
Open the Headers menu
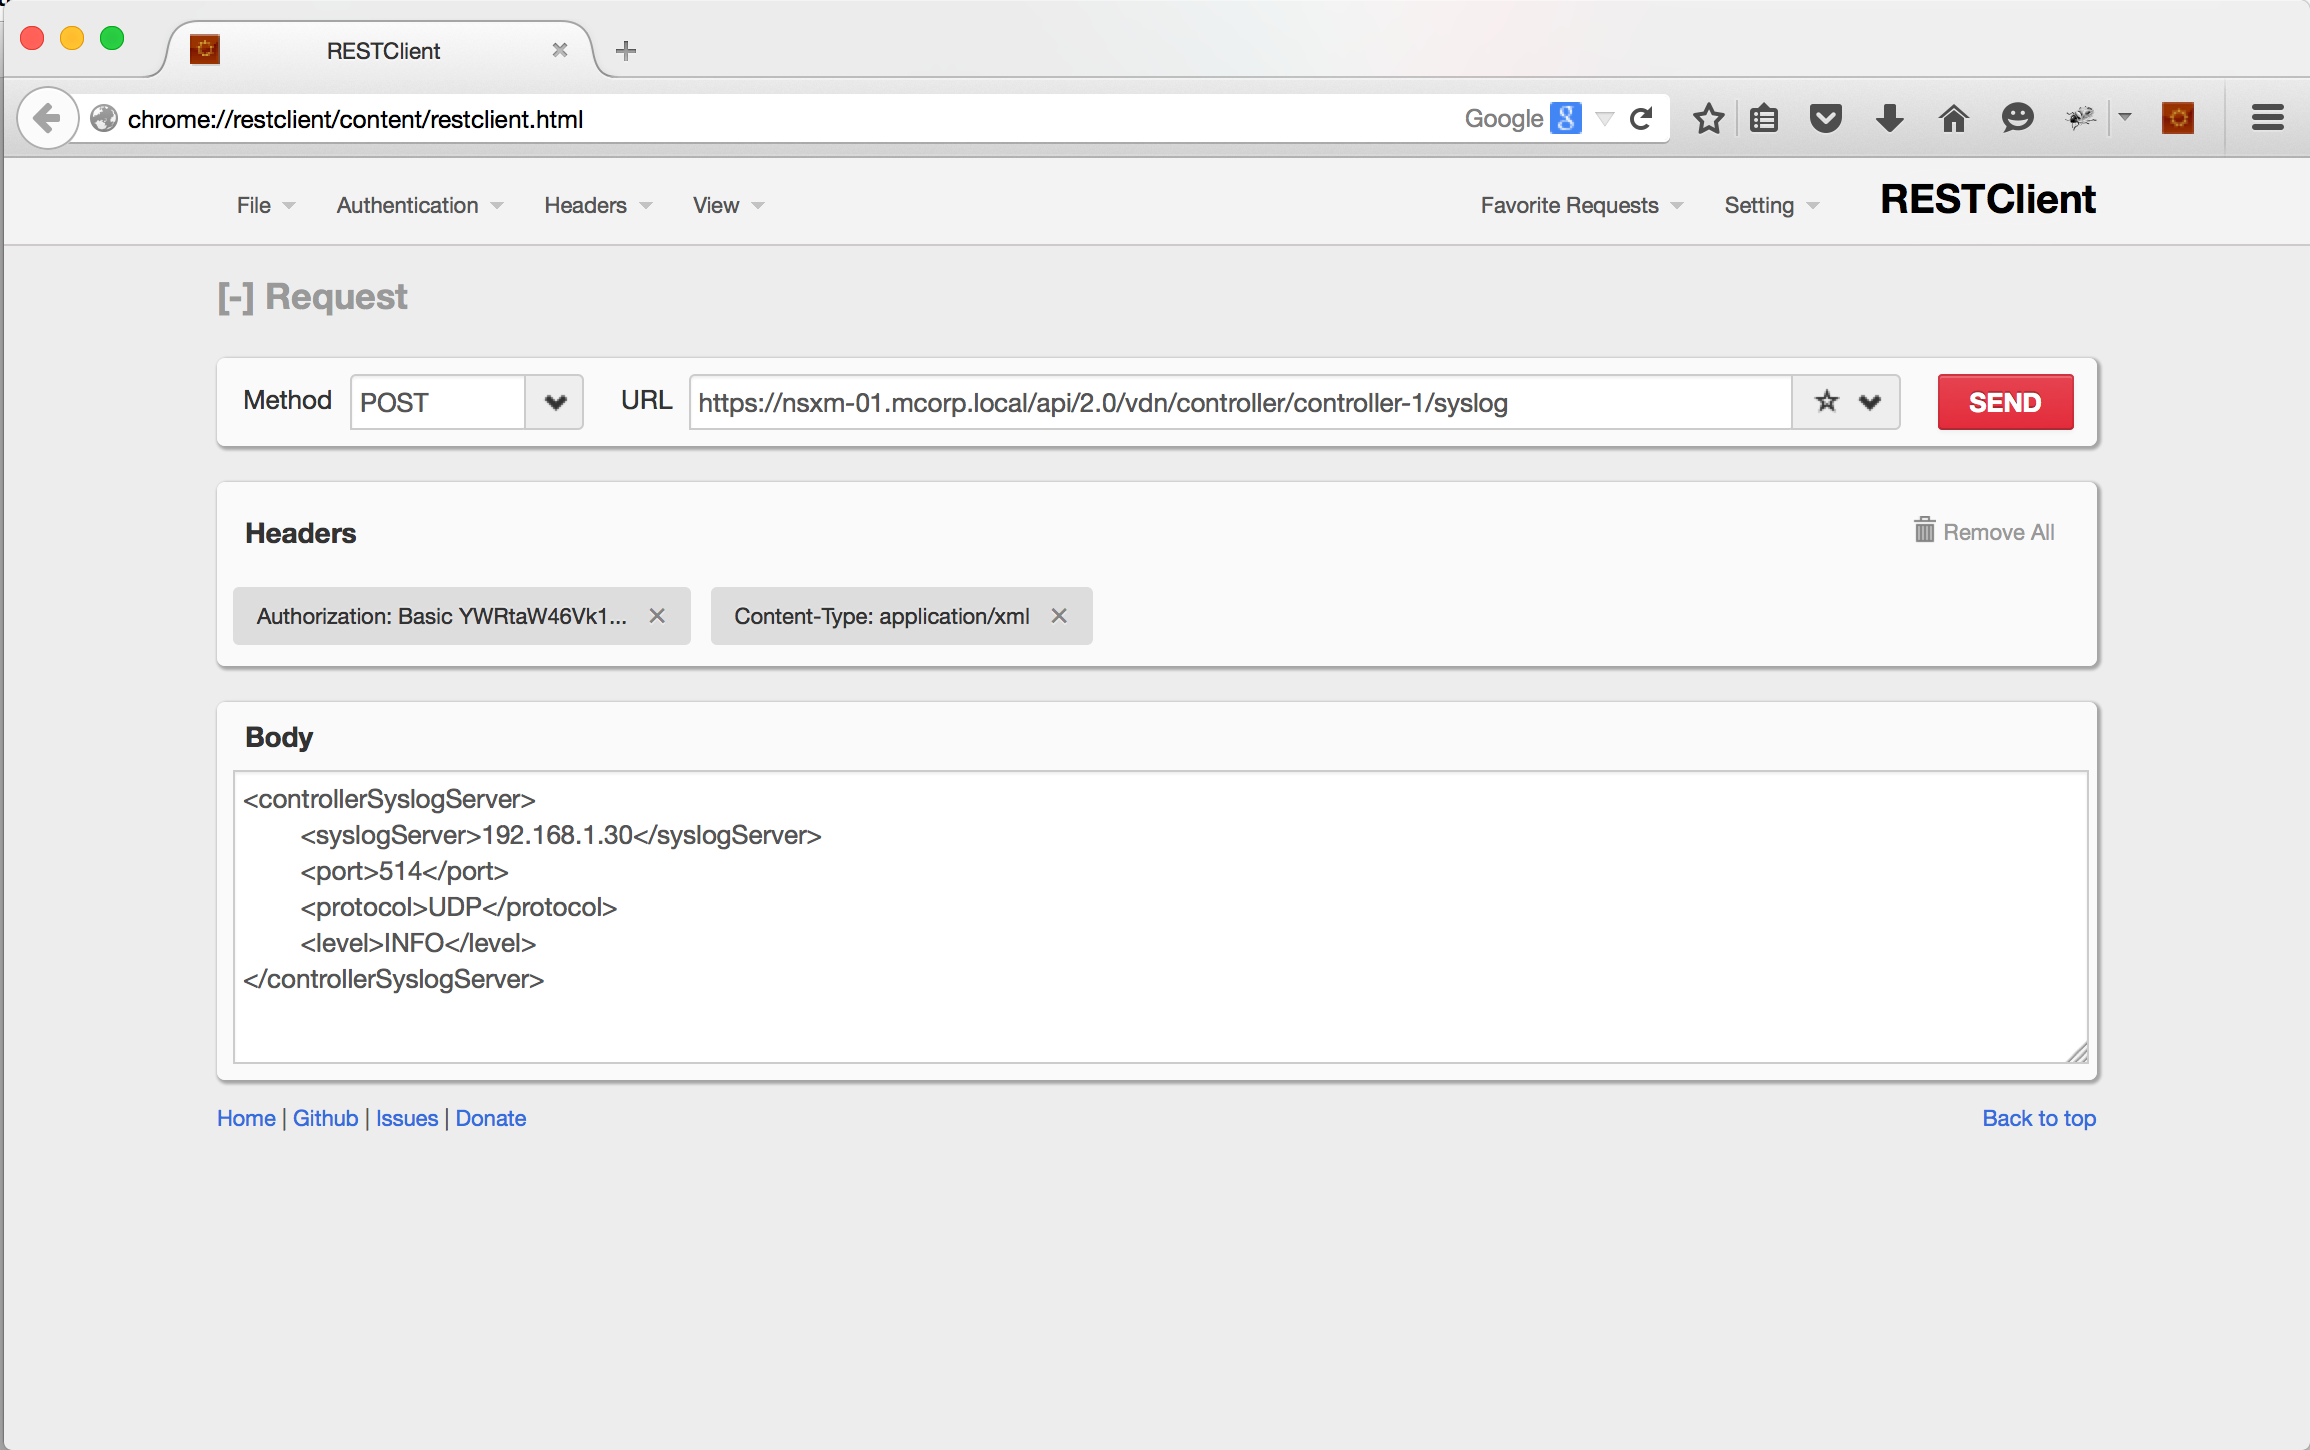click(x=597, y=205)
